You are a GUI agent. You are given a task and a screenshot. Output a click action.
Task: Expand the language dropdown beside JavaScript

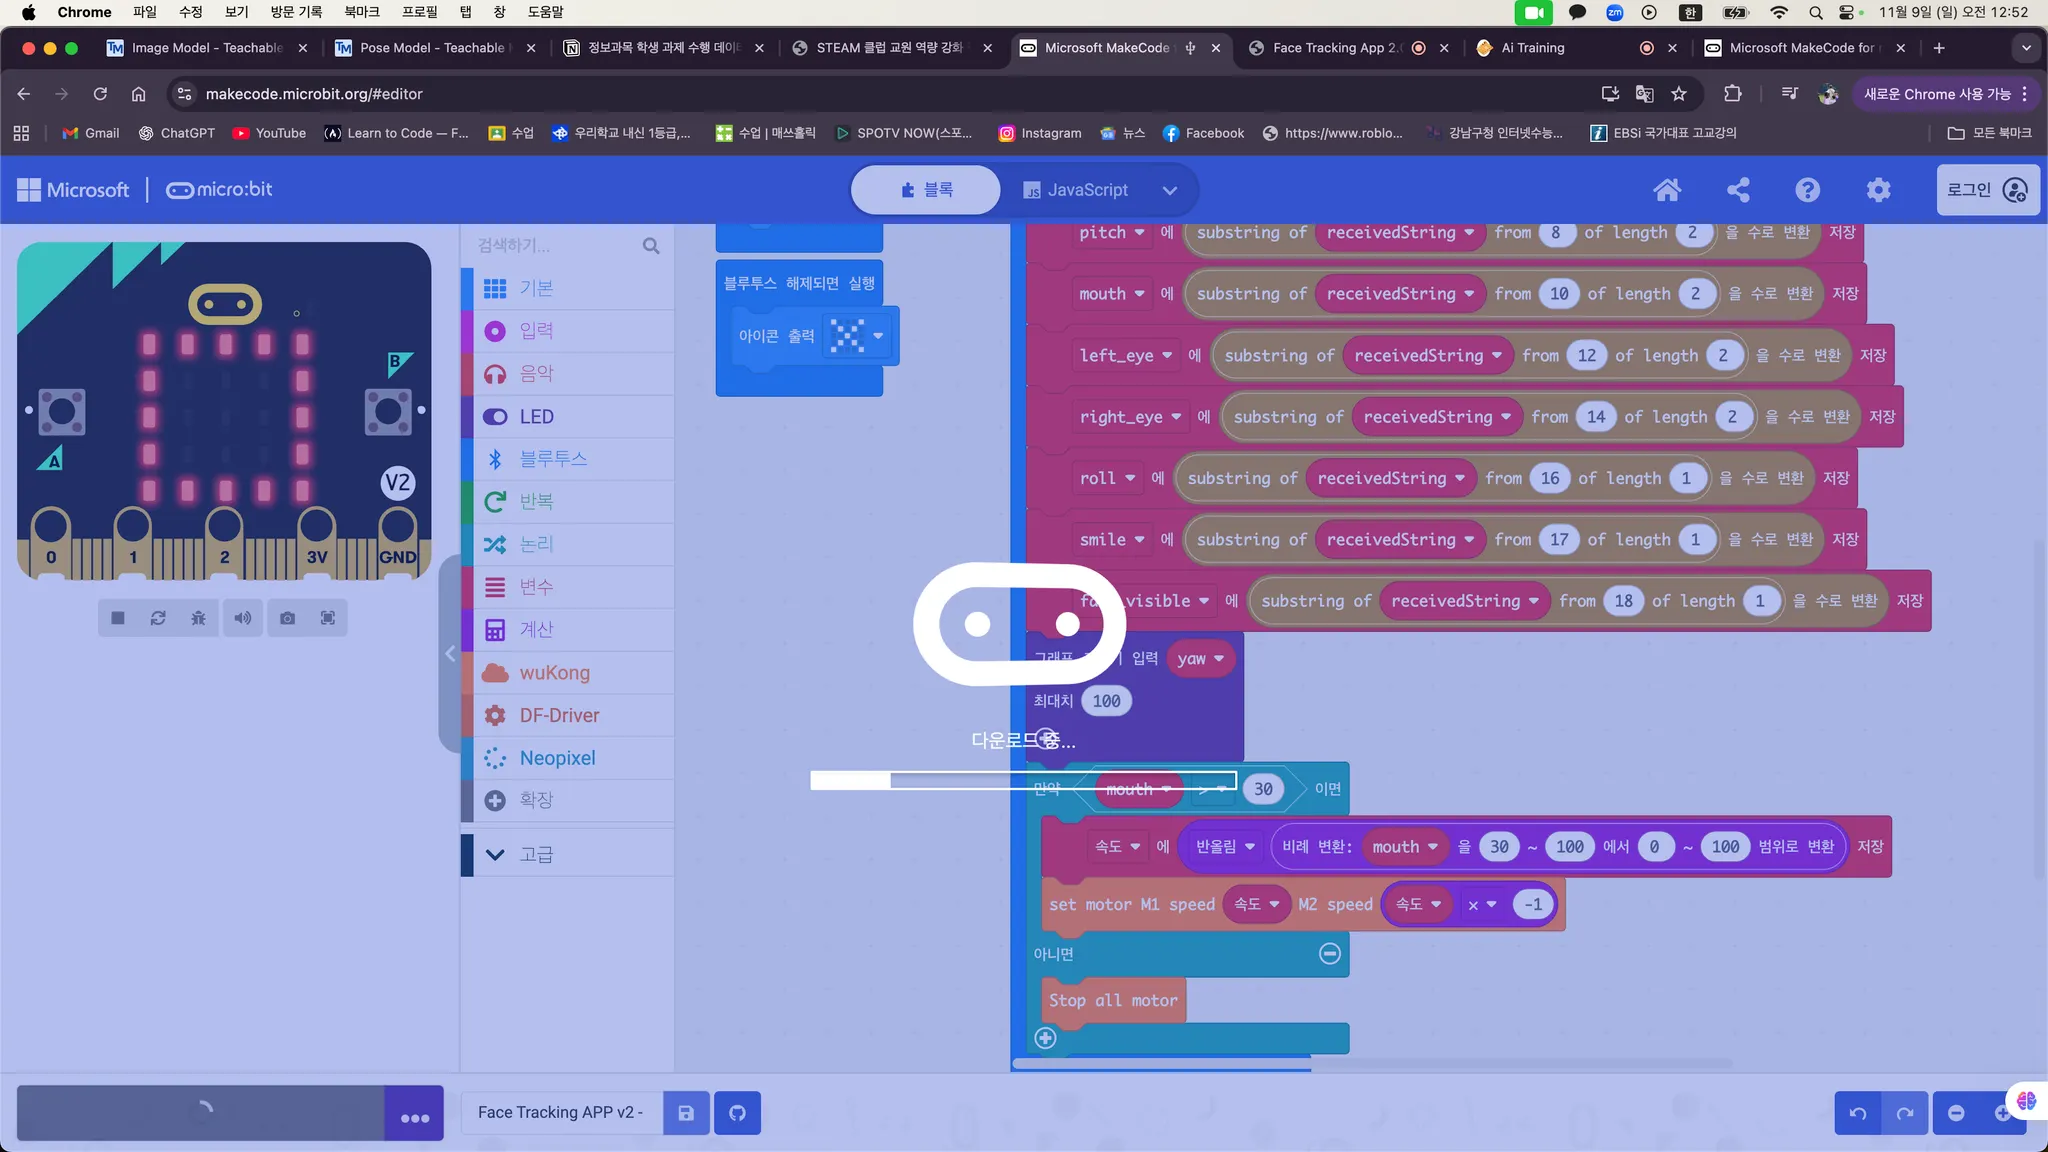click(1169, 190)
